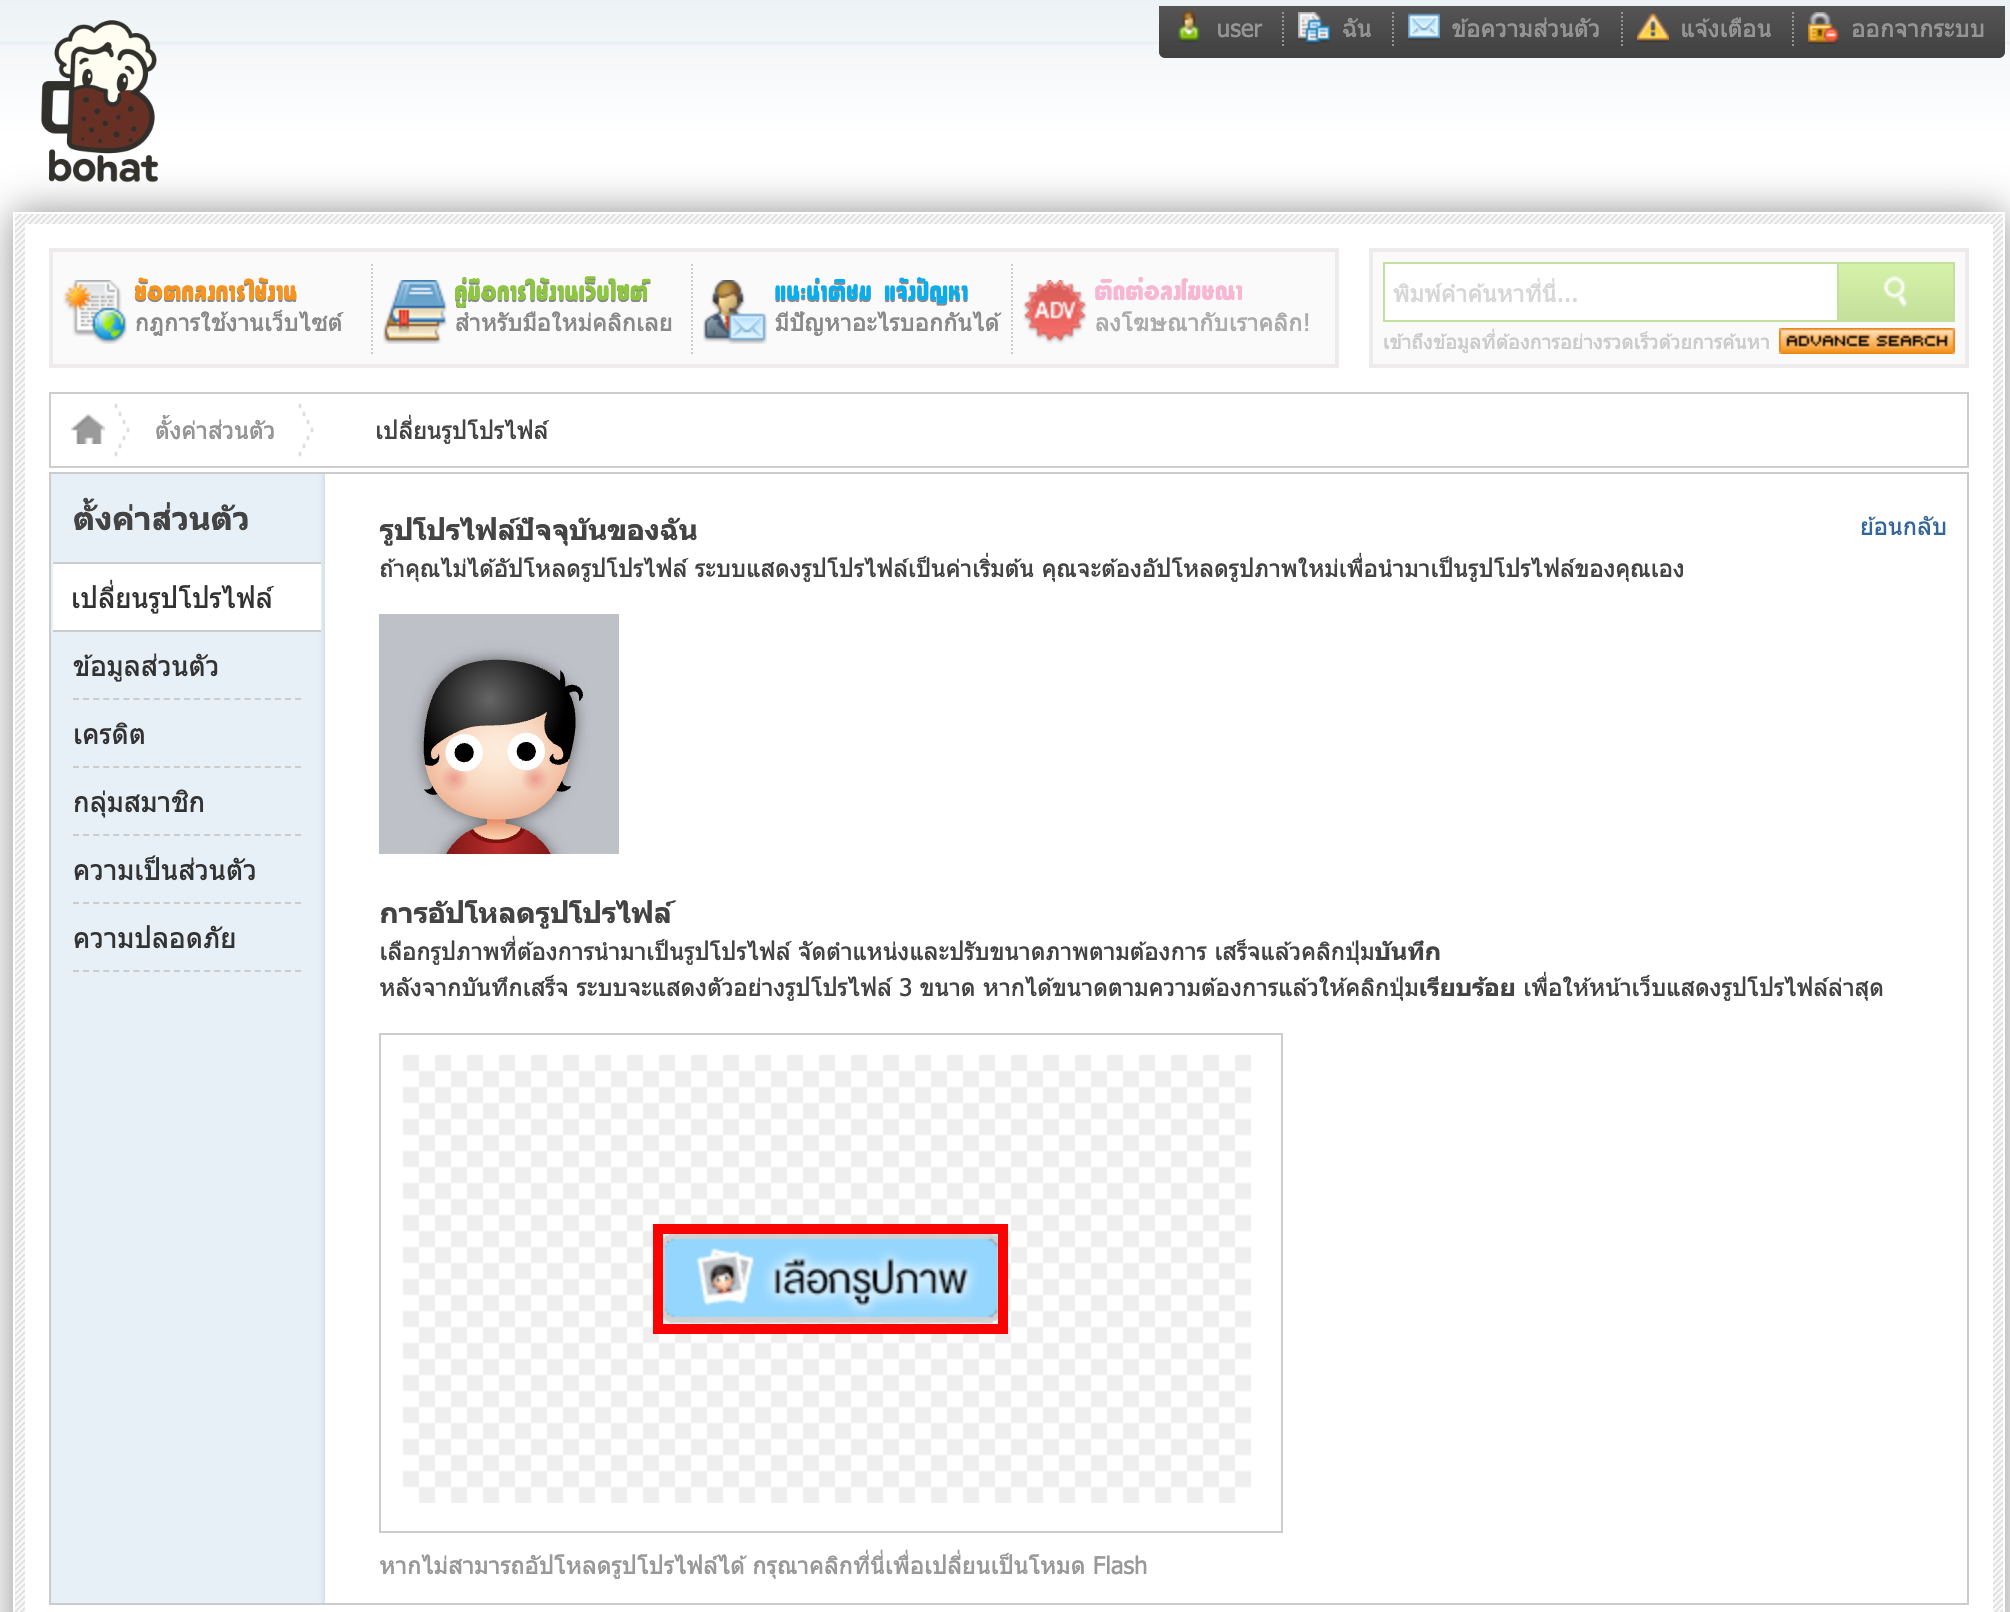Open the user profile in top bar
Viewport: 2010px width, 1612px height.
(x=1238, y=29)
